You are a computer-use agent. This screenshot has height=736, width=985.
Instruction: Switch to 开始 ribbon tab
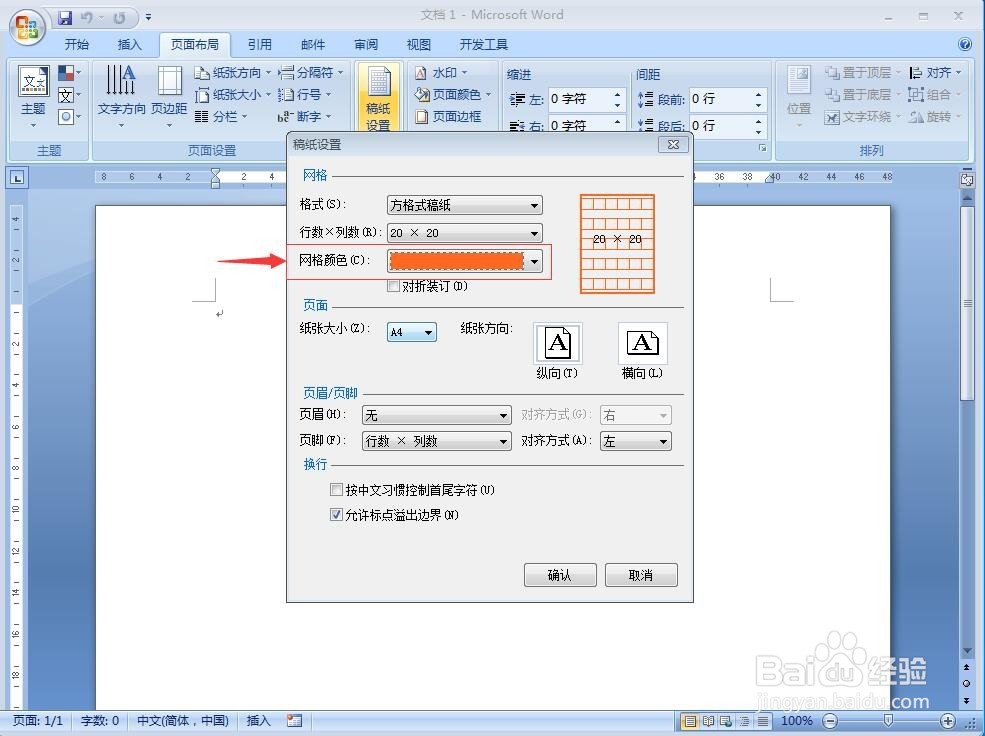pos(77,45)
